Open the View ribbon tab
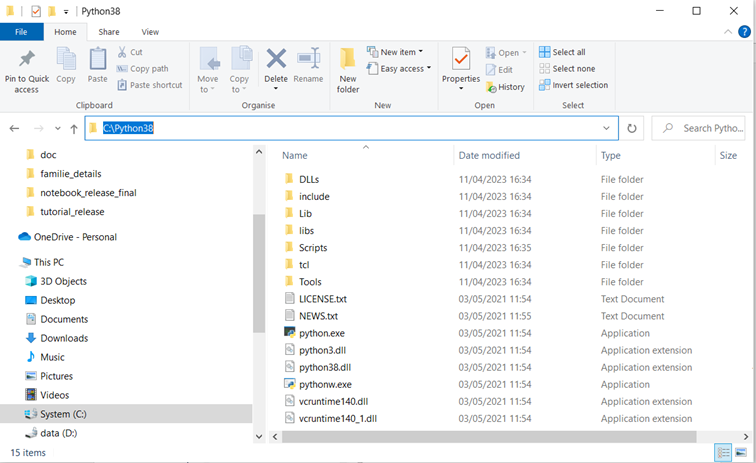 click(x=149, y=32)
